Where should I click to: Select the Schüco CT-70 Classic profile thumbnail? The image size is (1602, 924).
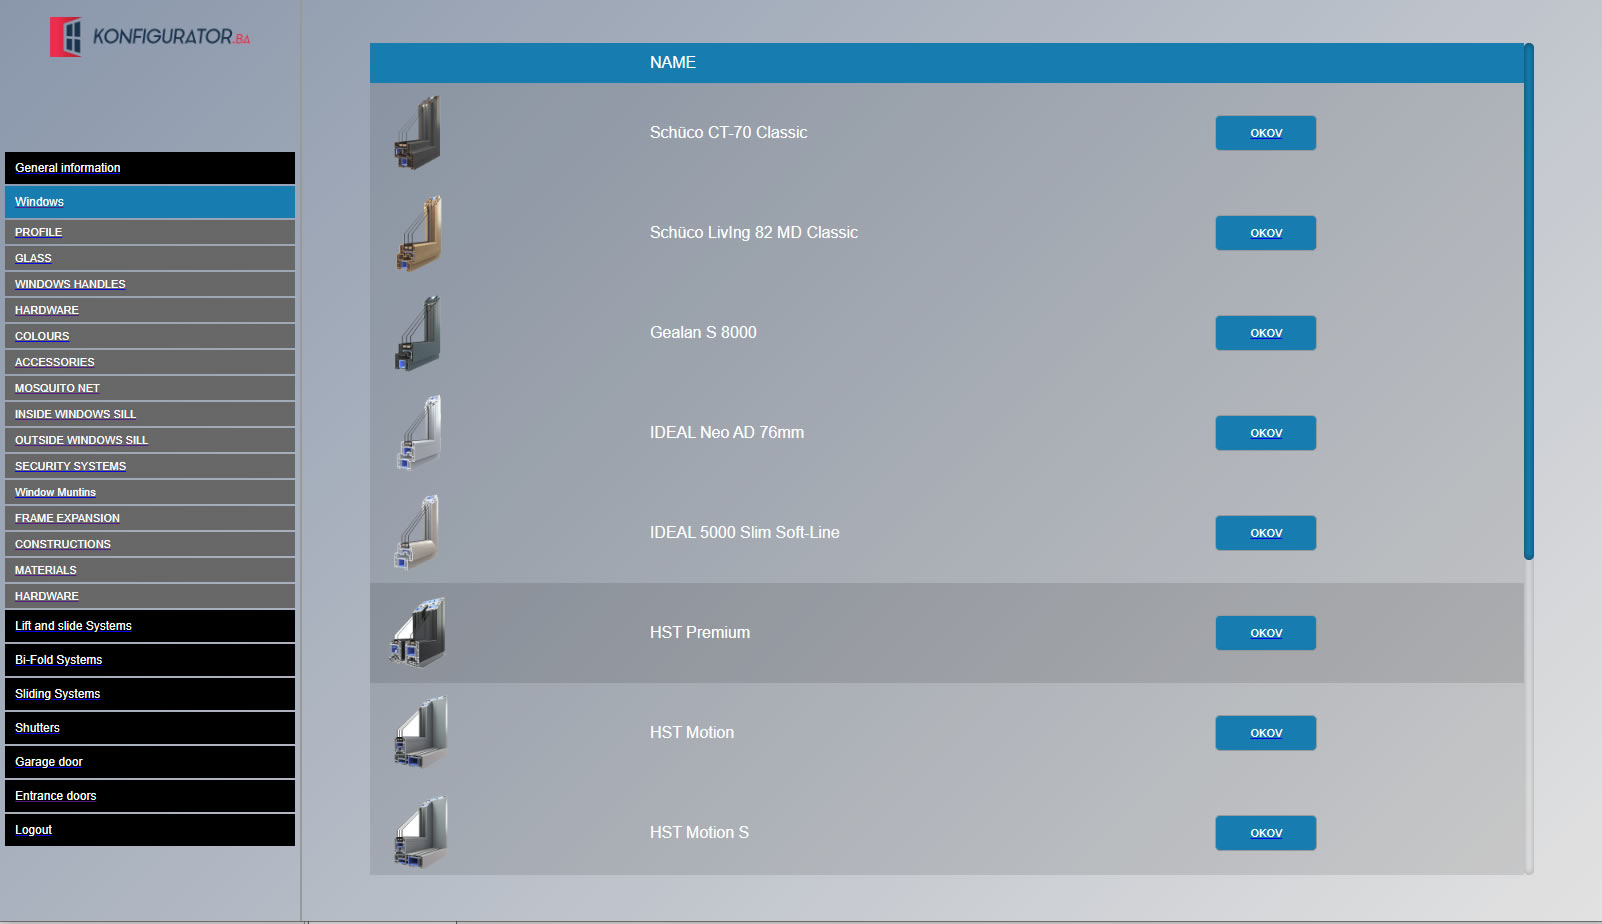(417, 132)
